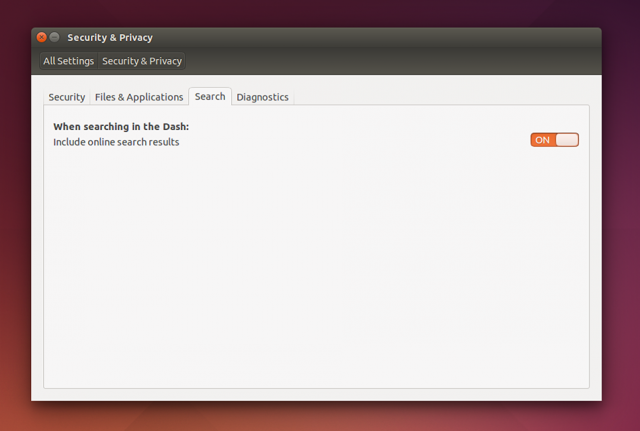Open the Security tab
This screenshot has height=431, width=640.
point(67,97)
